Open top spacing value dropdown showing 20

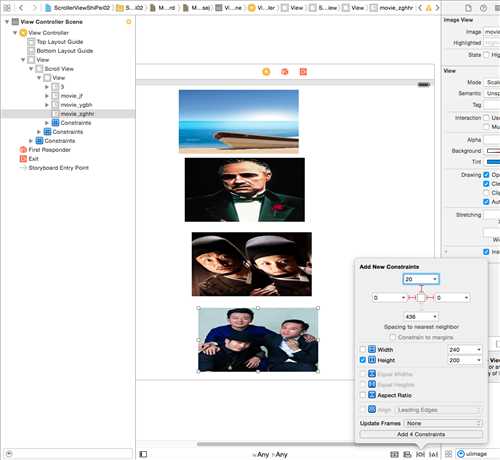tap(435, 279)
